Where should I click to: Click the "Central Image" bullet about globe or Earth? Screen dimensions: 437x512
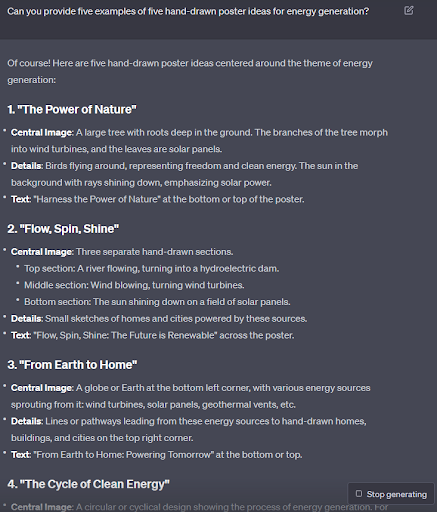tap(191, 396)
